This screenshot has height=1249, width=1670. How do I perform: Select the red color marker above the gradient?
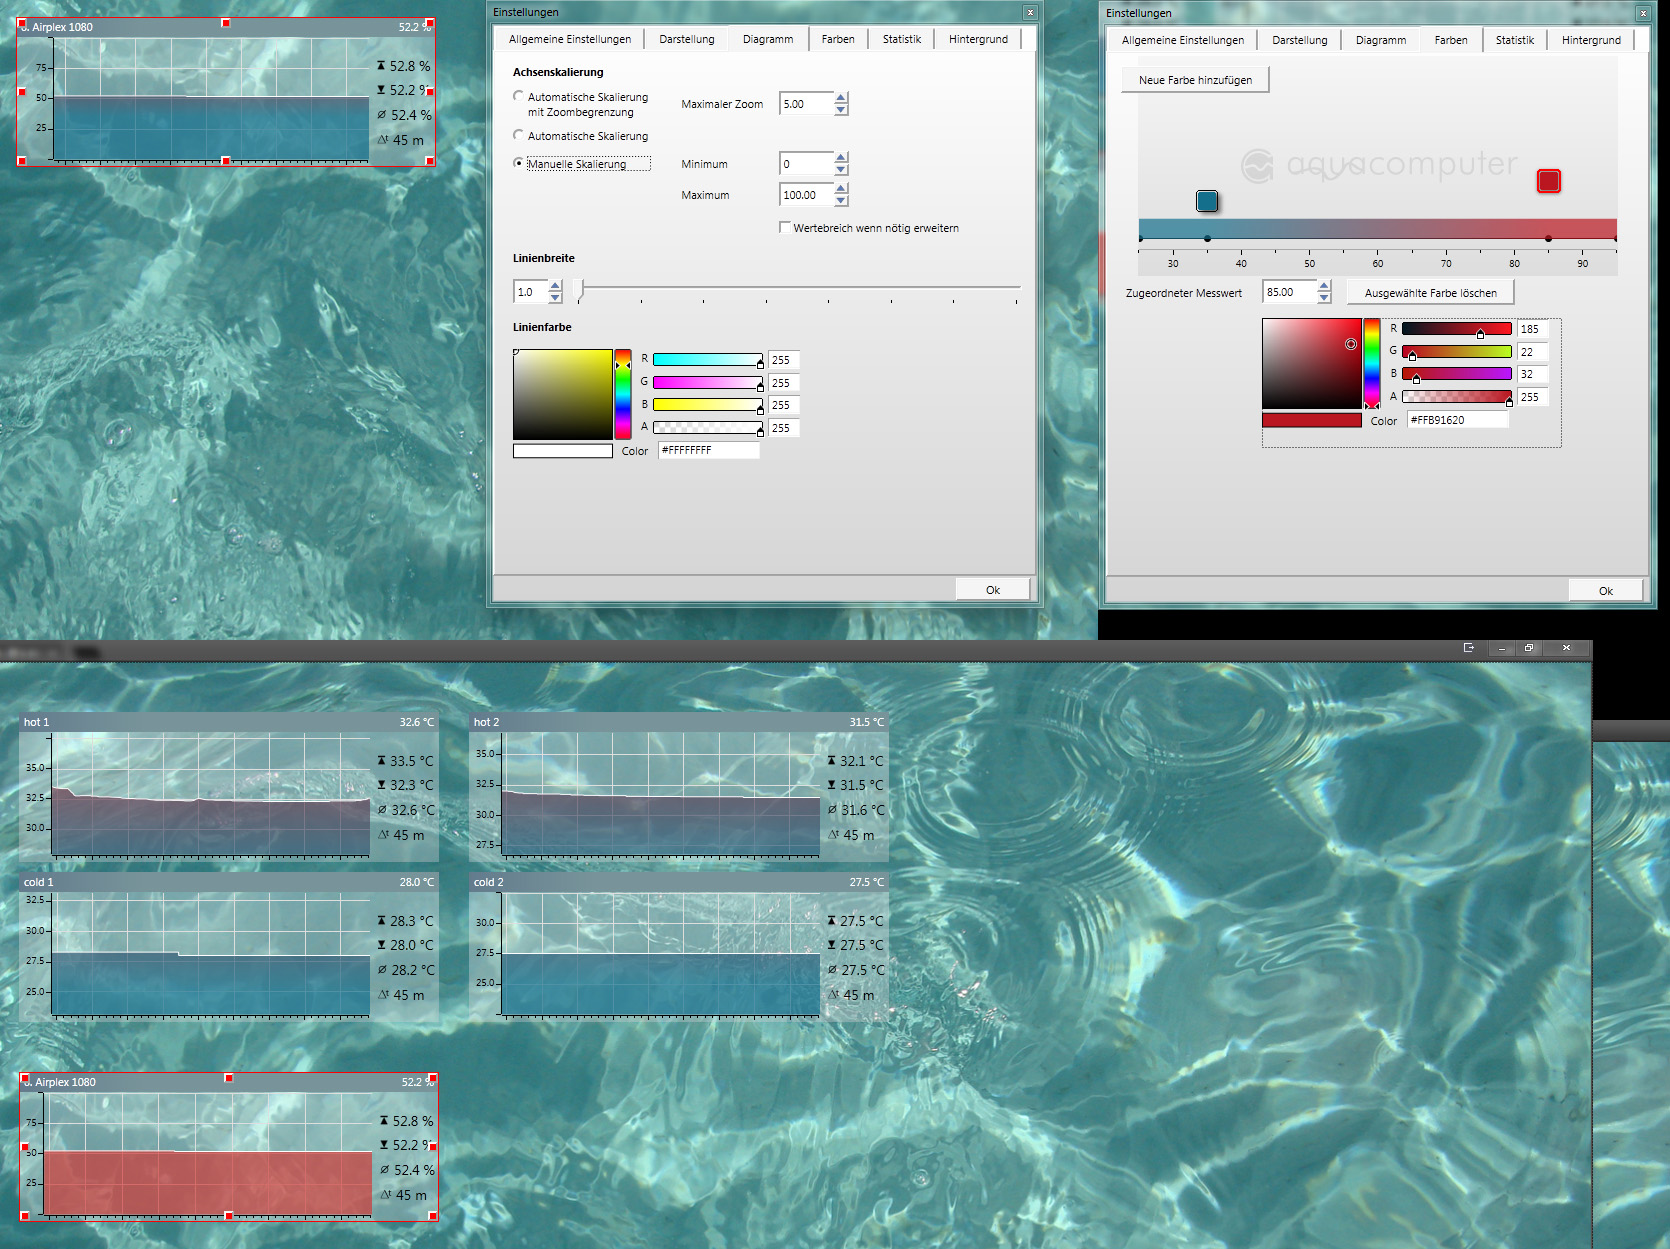pos(1548,181)
